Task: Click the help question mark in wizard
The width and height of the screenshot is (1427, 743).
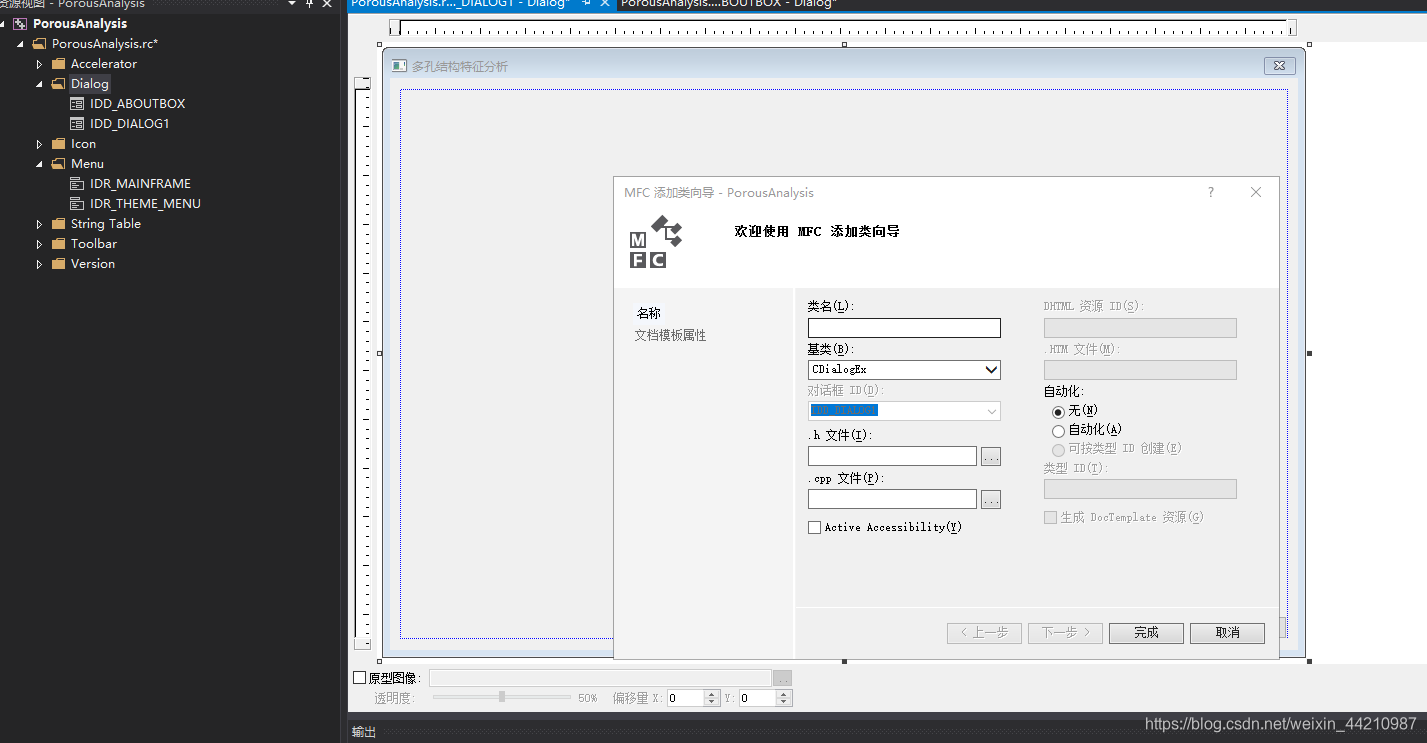Action: 1211,192
